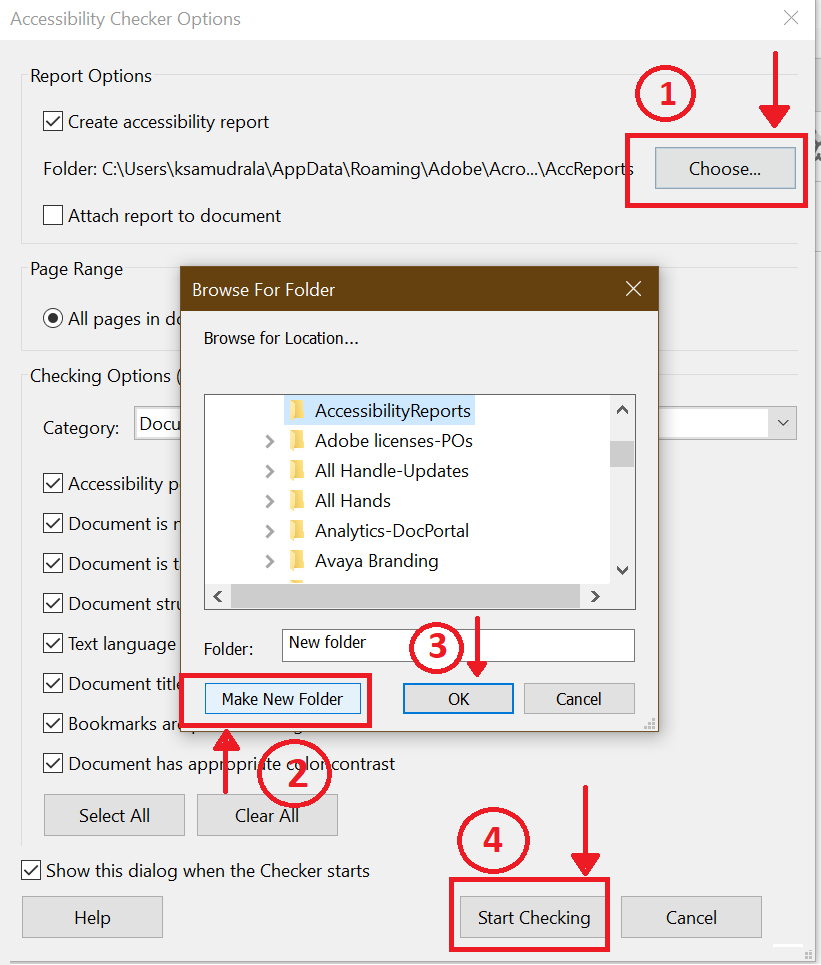Image resolution: width=821 pixels, height=965 pixels.
Task: Select the All Handle-Updates folder
Action: click(x=391, y=471)
